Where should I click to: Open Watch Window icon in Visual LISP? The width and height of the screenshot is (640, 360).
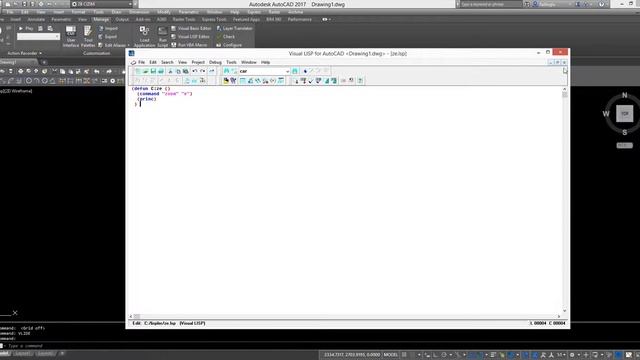point(281,81)
